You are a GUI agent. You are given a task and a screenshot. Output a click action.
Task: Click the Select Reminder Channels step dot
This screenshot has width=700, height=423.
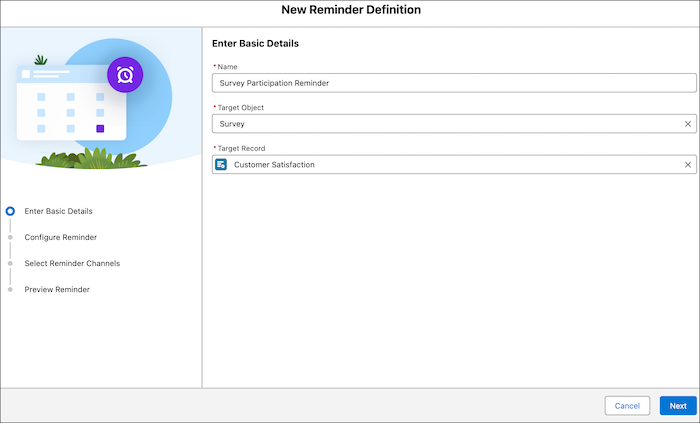[10, 263]
